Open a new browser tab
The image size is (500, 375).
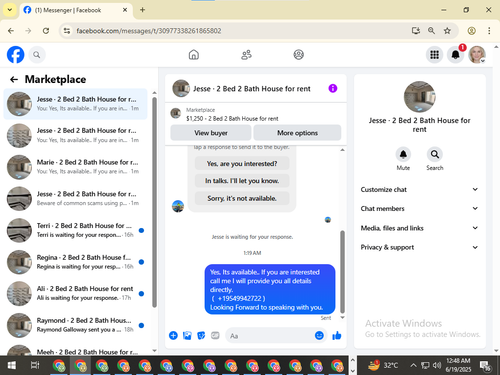point(142,10)
